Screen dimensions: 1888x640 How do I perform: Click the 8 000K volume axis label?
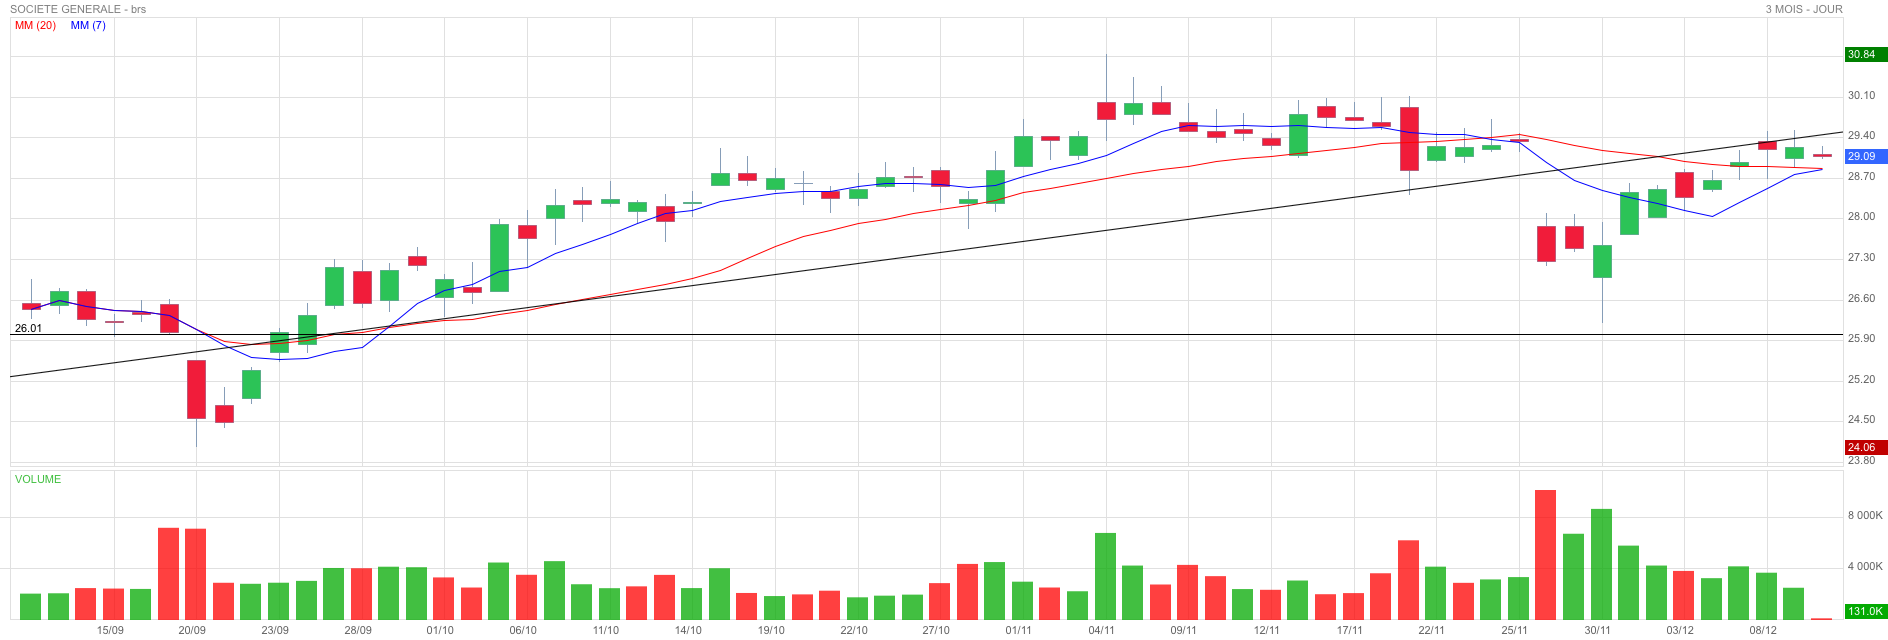1865,515
